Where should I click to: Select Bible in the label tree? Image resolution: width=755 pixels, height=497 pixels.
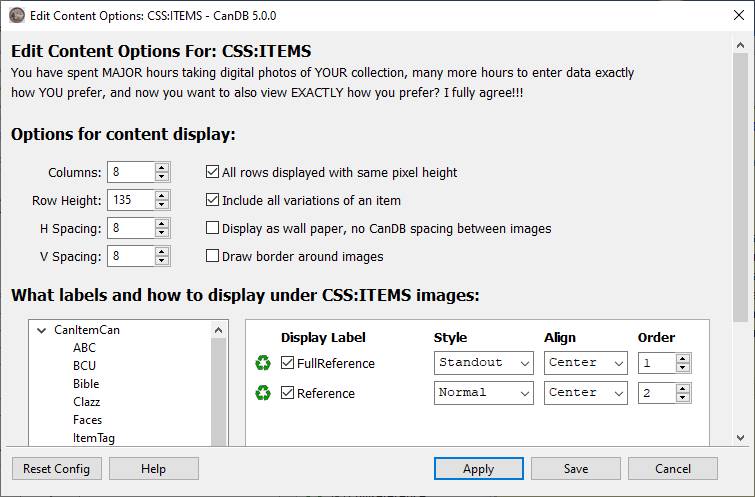(x=86, y=384)
